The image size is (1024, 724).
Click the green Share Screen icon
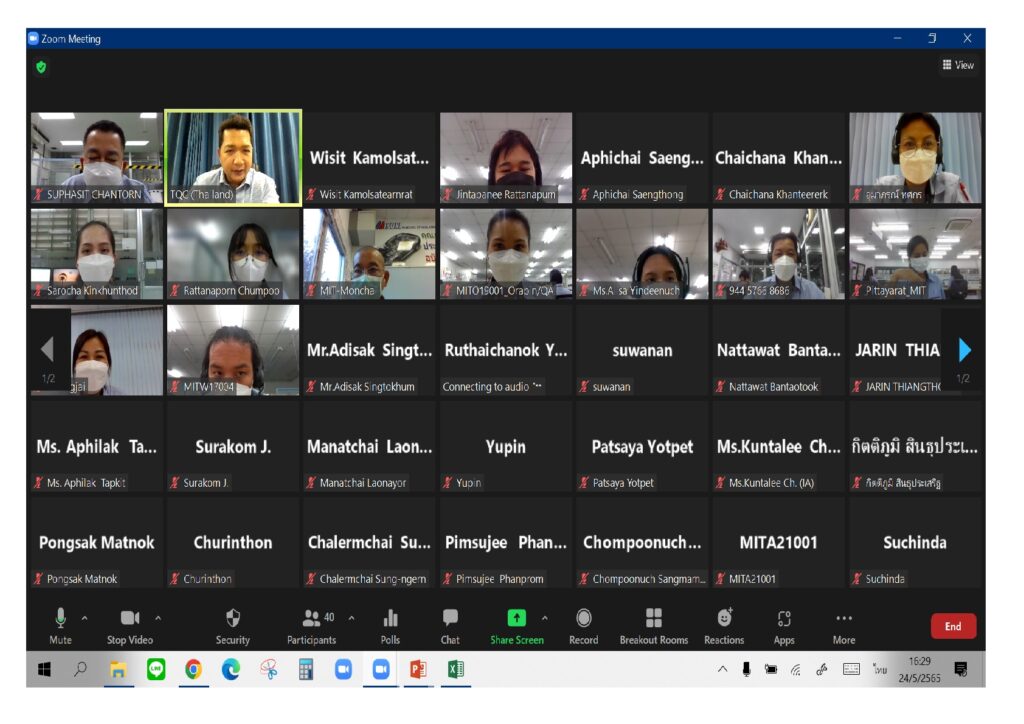pos(516,619)
